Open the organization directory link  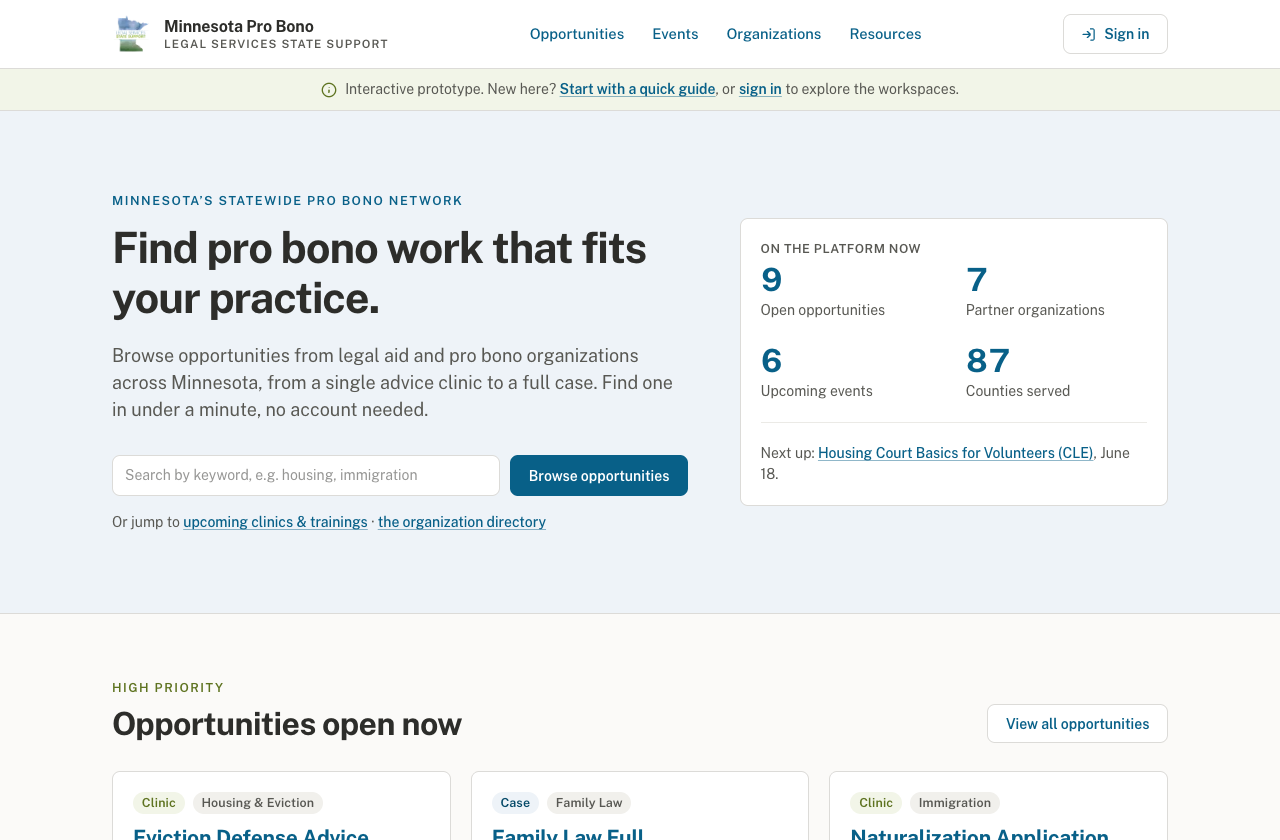(462, 522)
